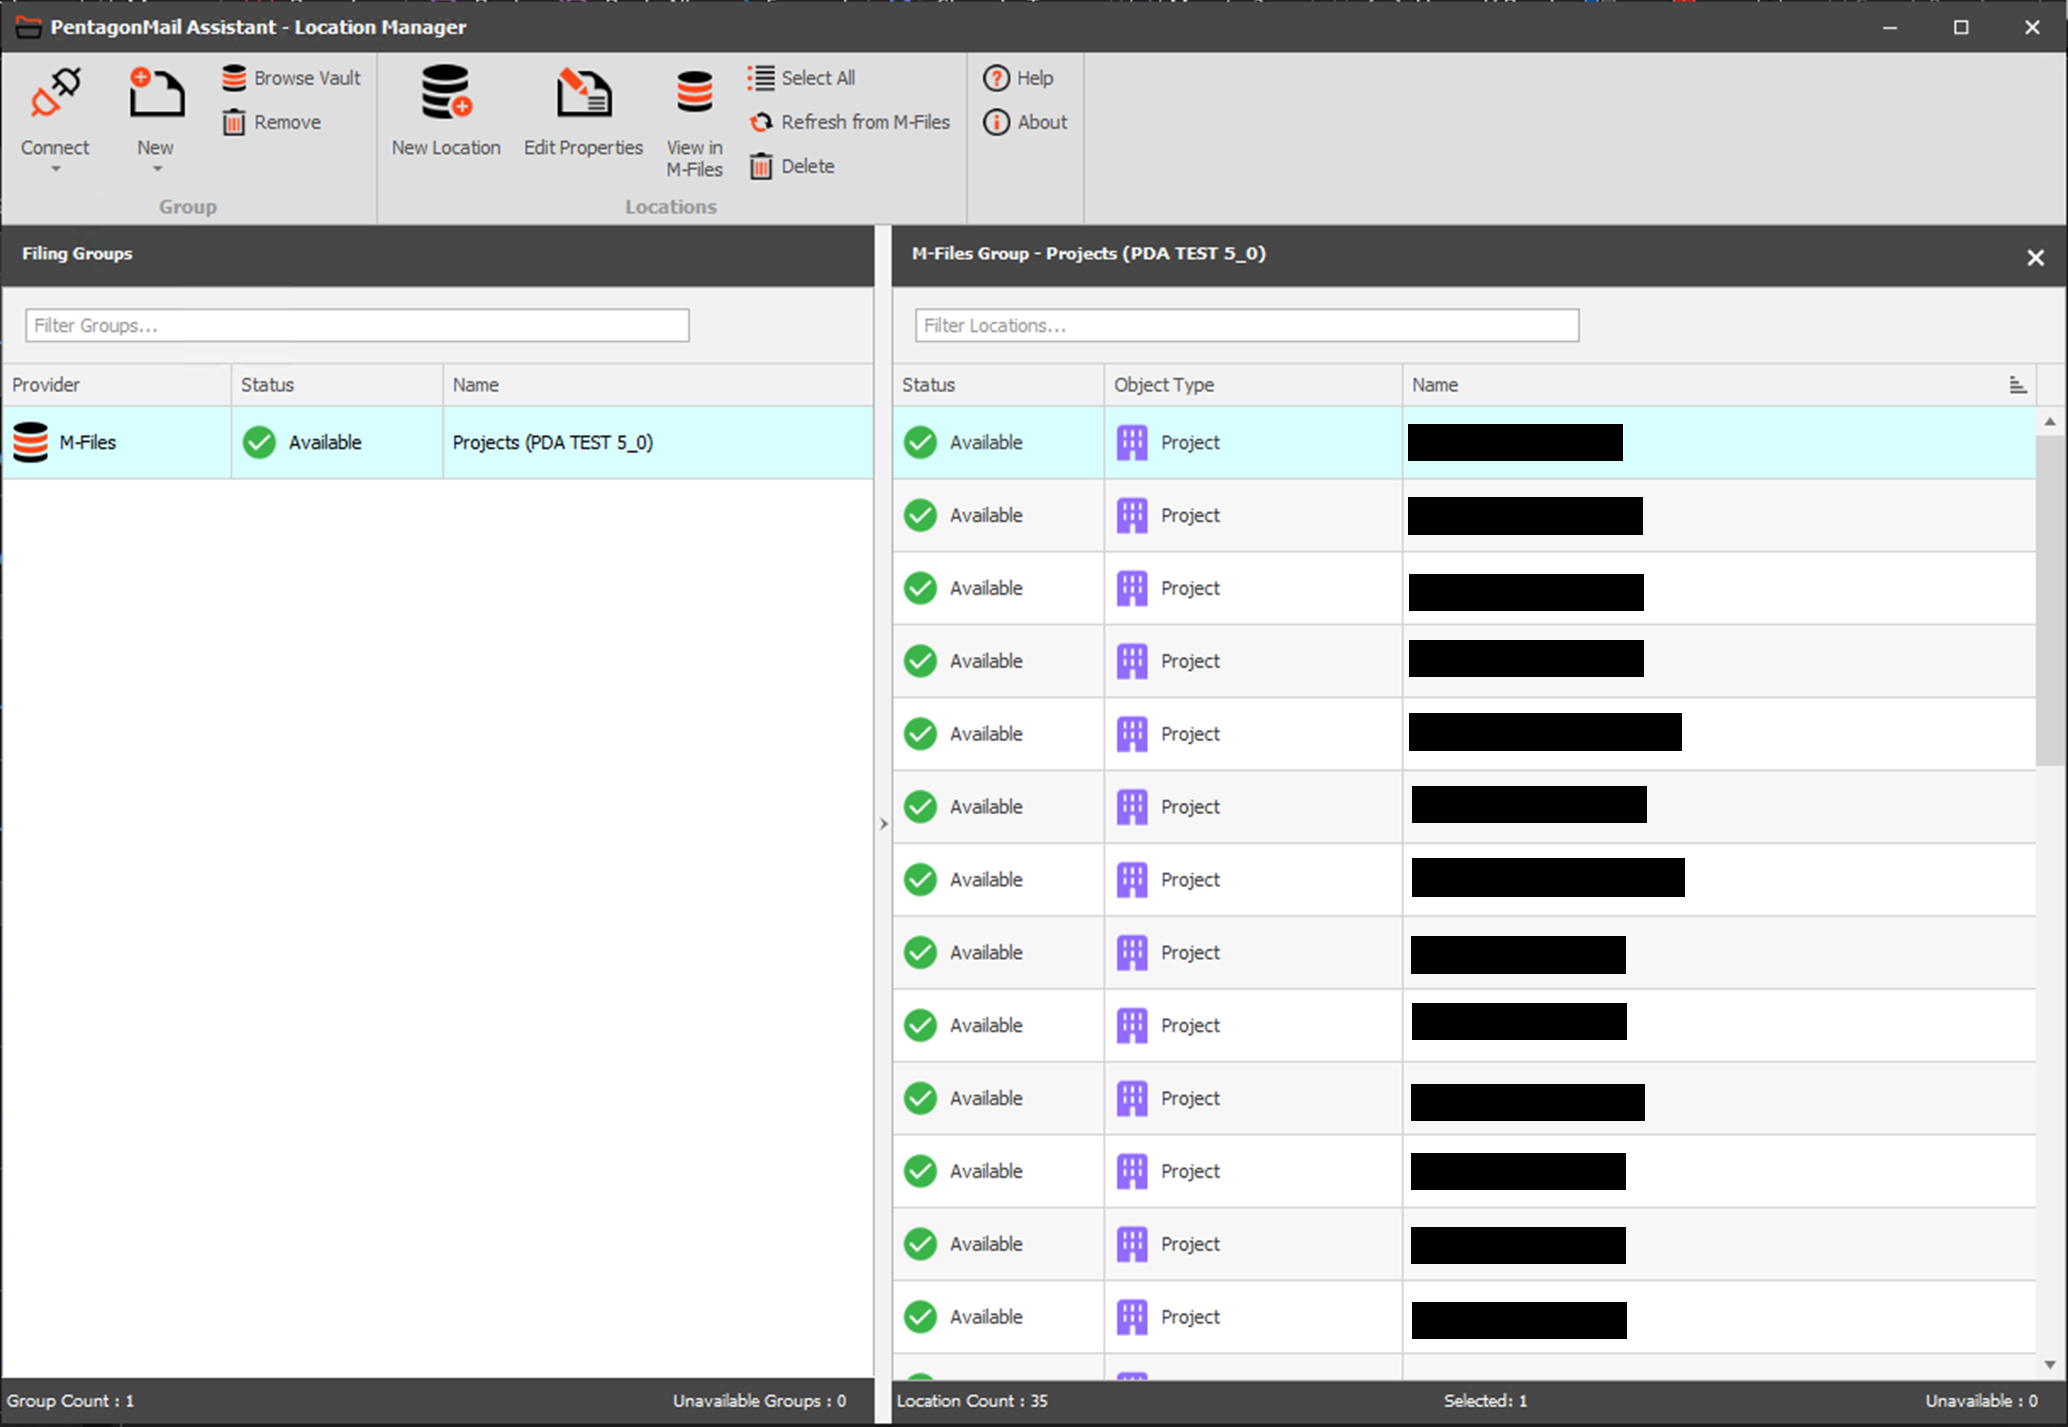Expand the Connect dropdown arrow
The height and width of the screenshot is (1427, 2068).
(x=56, y=169)
